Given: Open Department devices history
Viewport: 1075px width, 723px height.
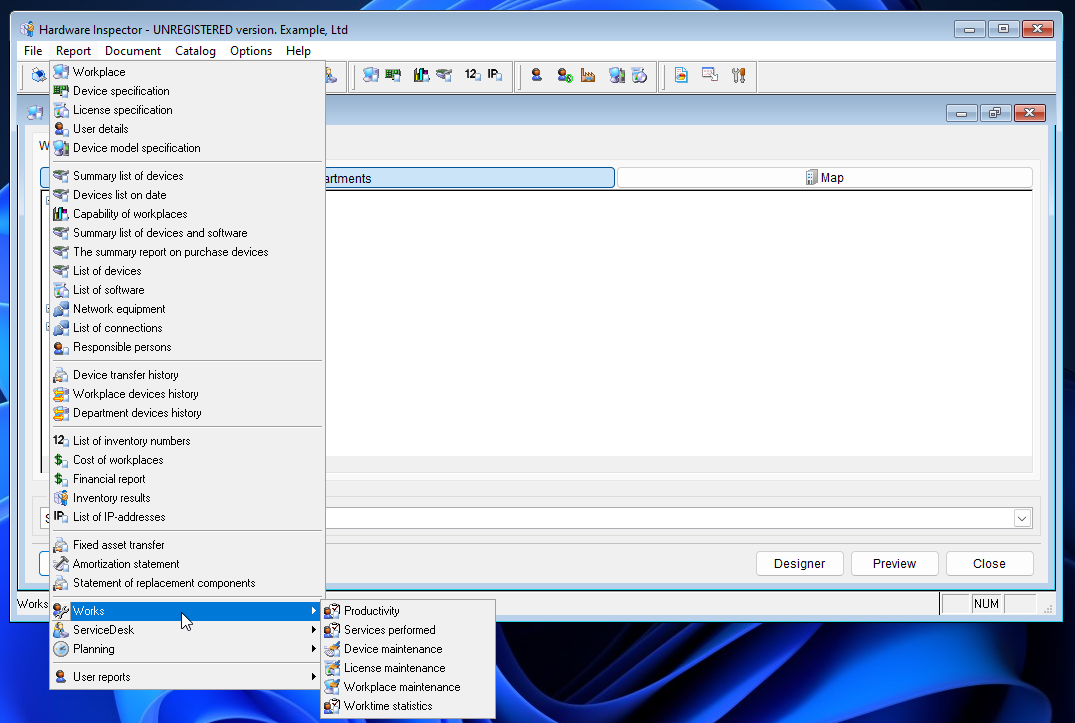Looking at the screenshot, I should point(187,413).
